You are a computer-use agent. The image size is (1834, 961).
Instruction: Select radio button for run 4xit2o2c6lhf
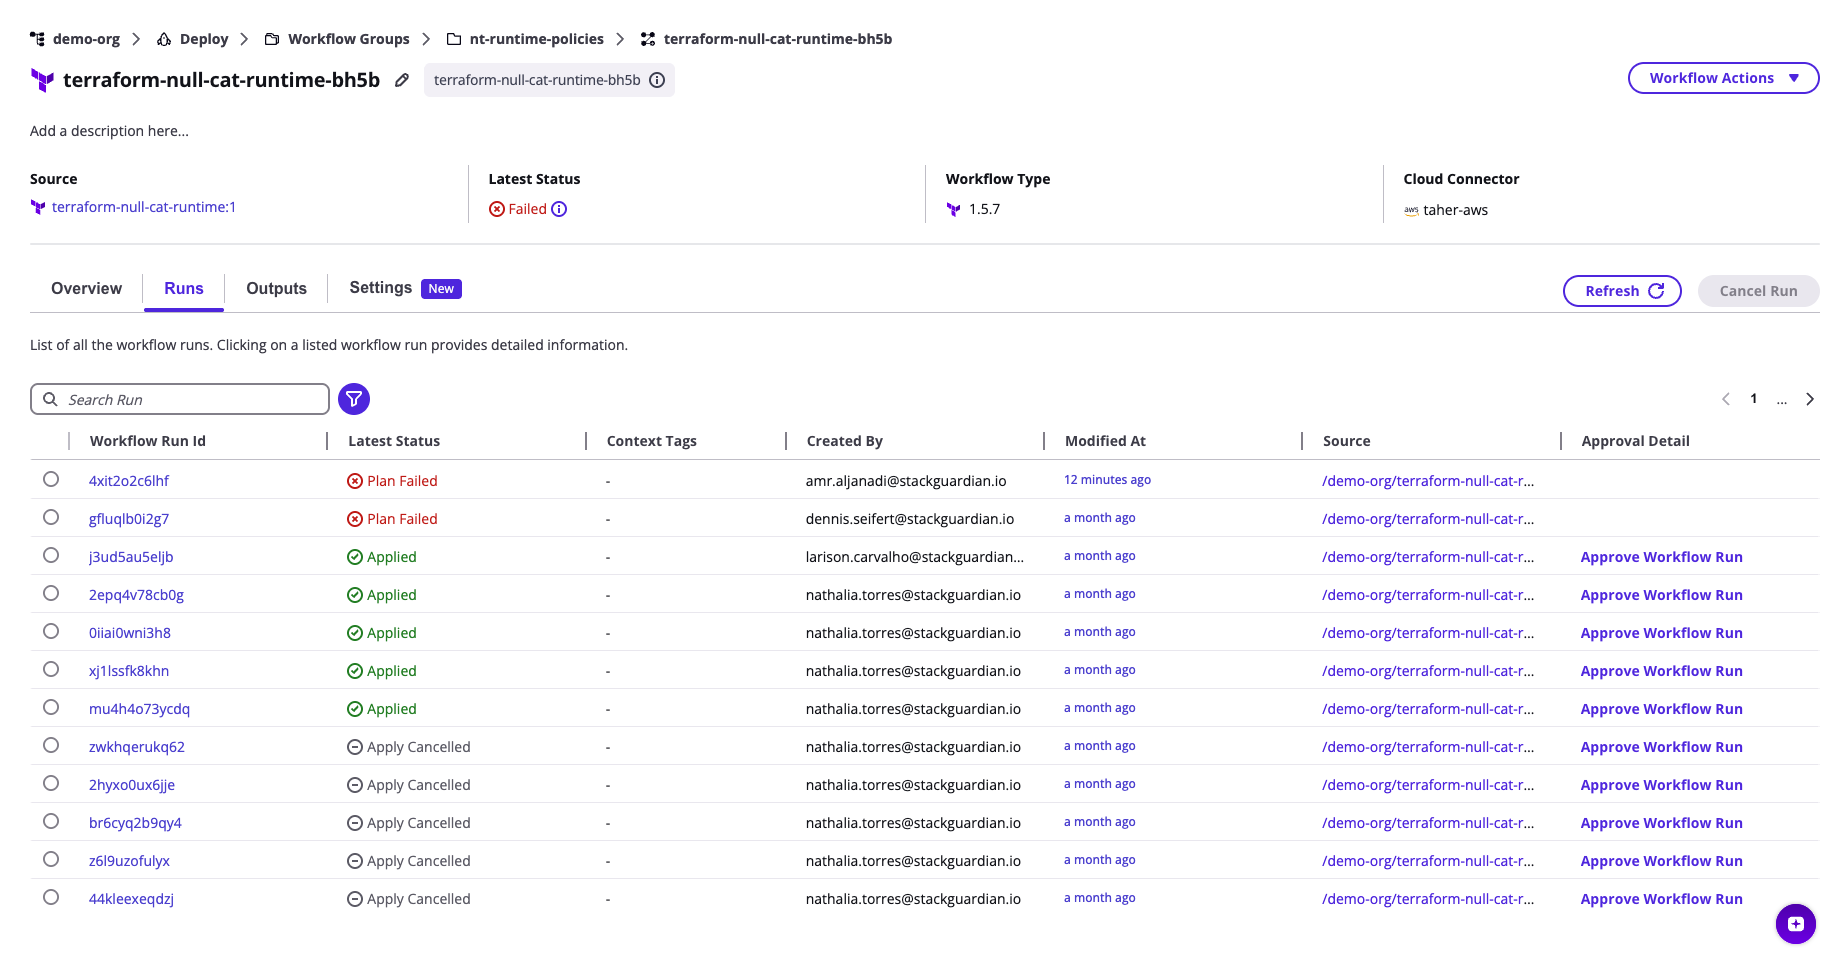tap(51, 480)
